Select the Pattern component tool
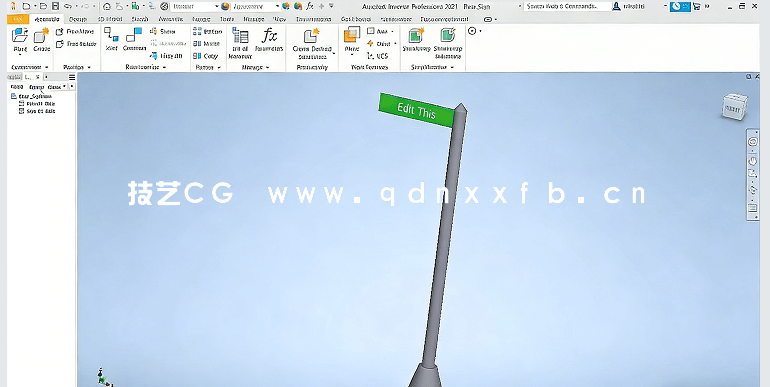The width and height of the screenshot is (770, 387). pos(207,31)
